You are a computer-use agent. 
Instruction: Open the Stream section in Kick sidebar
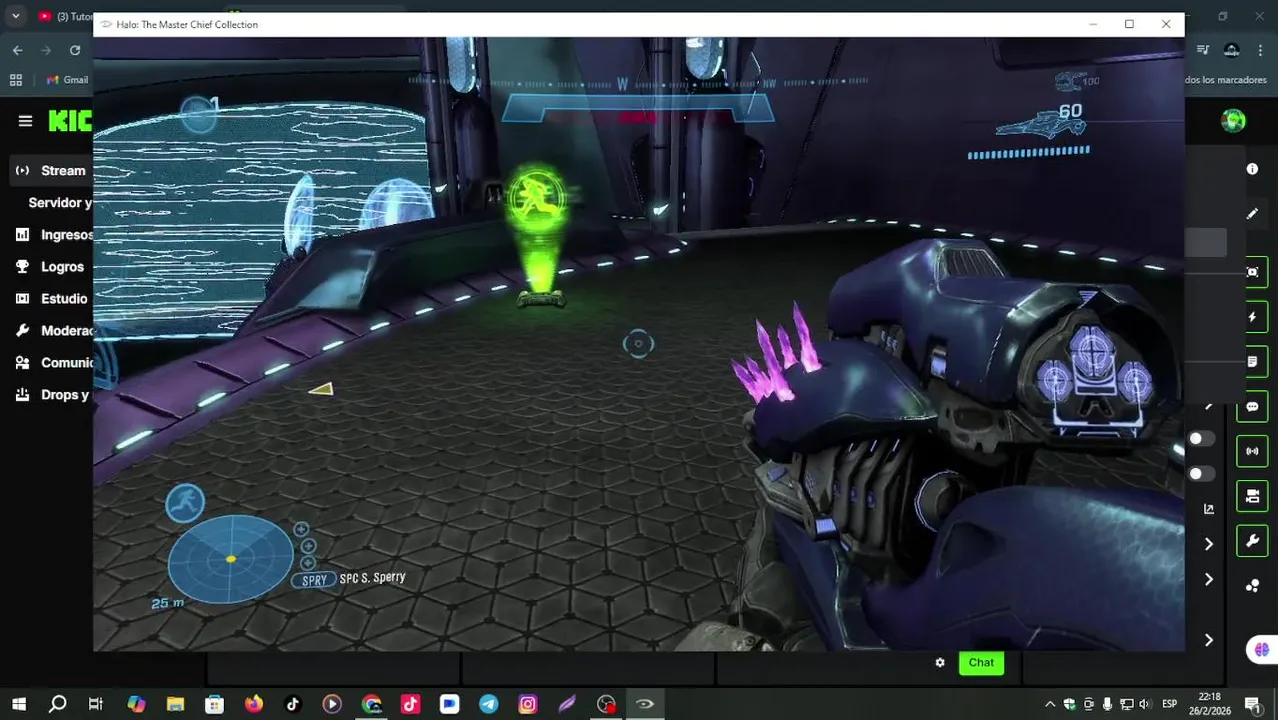click(50, 170)
